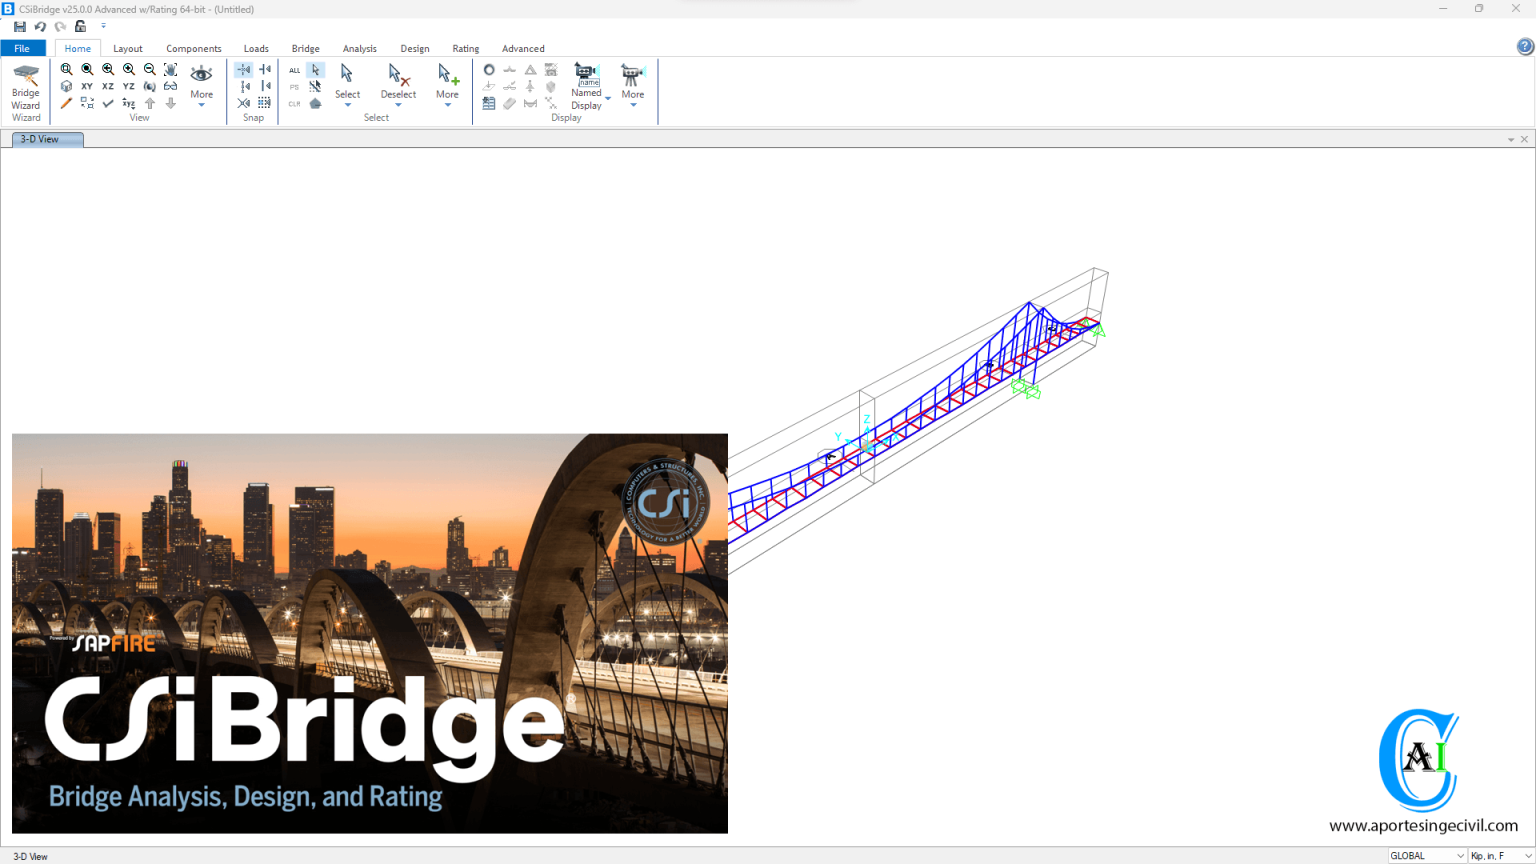
Task: Return to the previous zoom
Action: 108,70
